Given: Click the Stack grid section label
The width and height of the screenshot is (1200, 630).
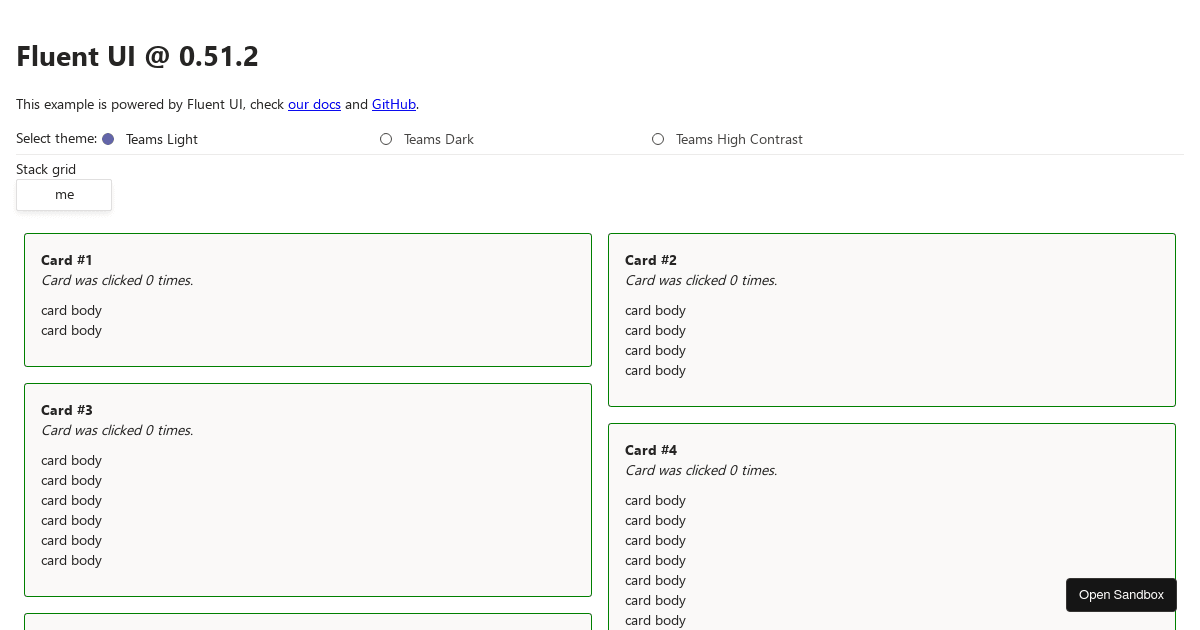Looking at the screenshot, I should click(x=46, y=169).
